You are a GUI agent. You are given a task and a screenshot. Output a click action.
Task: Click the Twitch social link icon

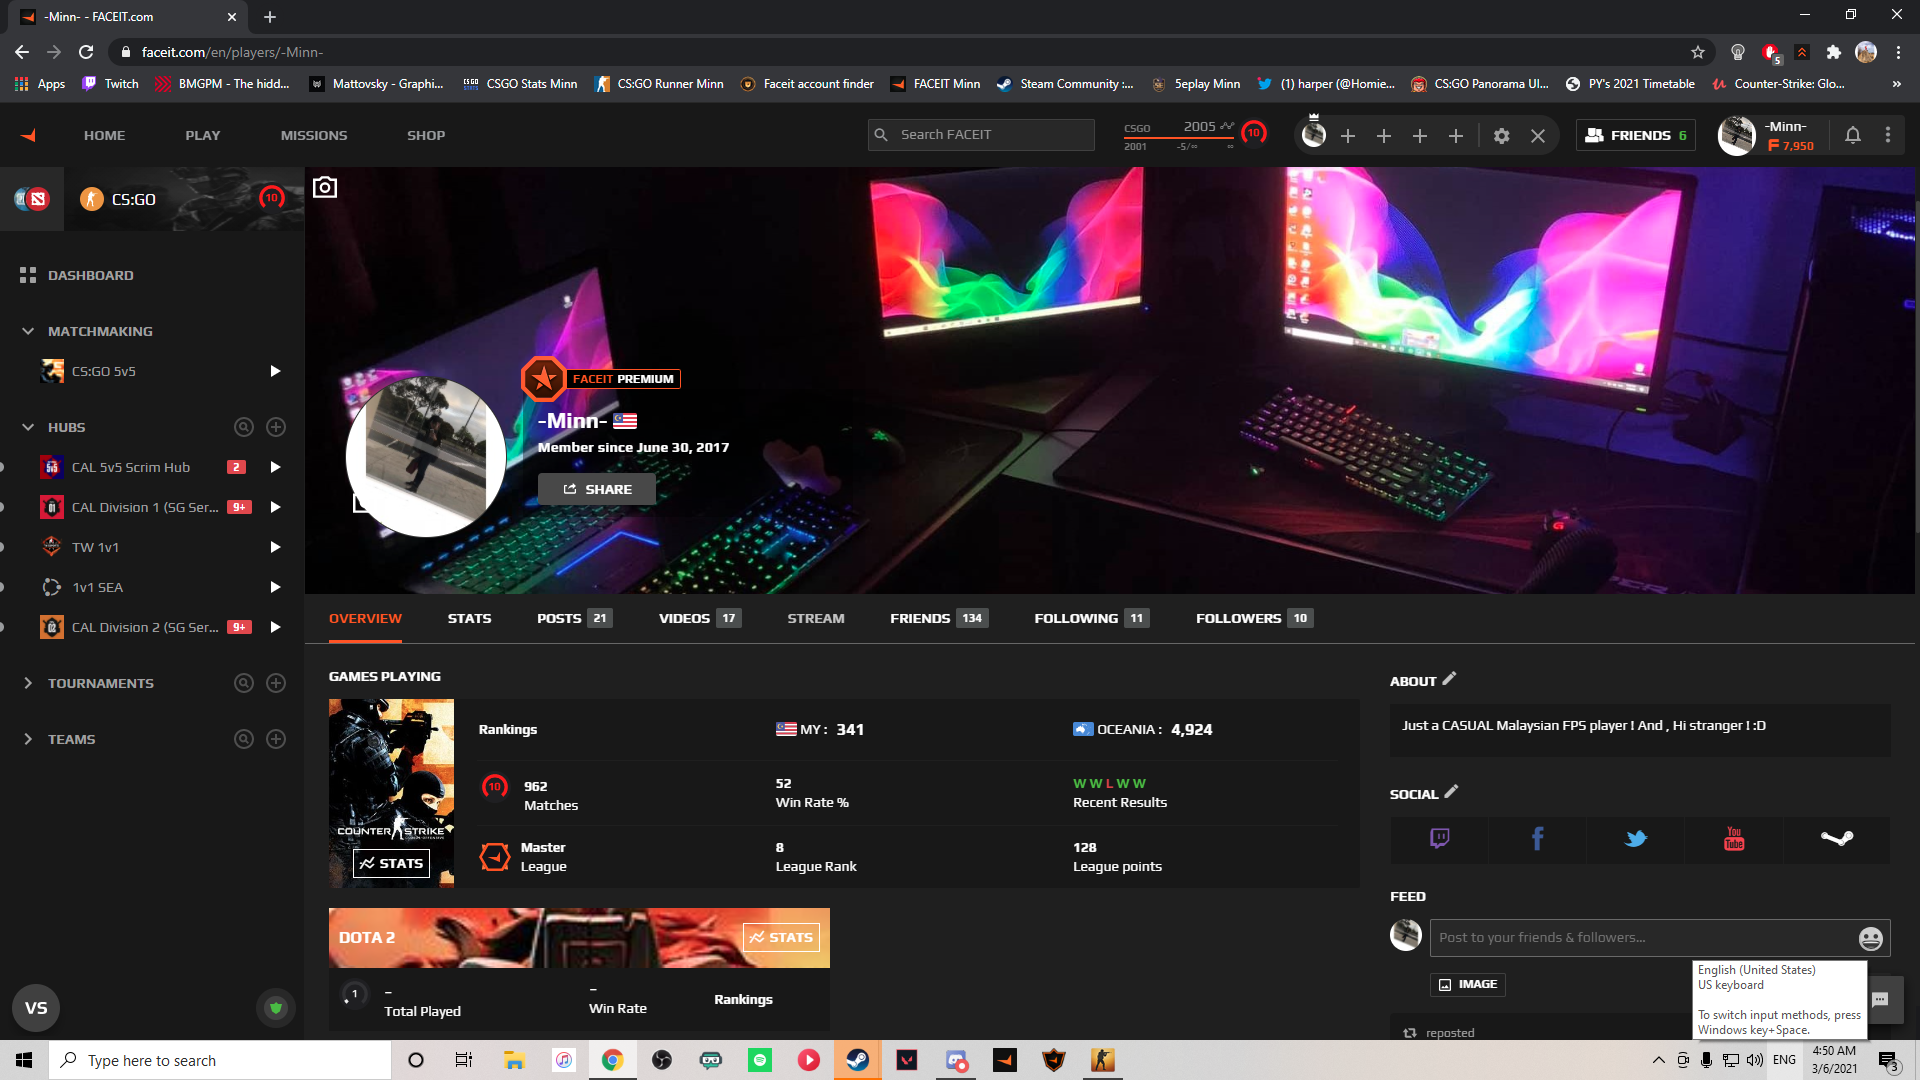click(1439, 838)
